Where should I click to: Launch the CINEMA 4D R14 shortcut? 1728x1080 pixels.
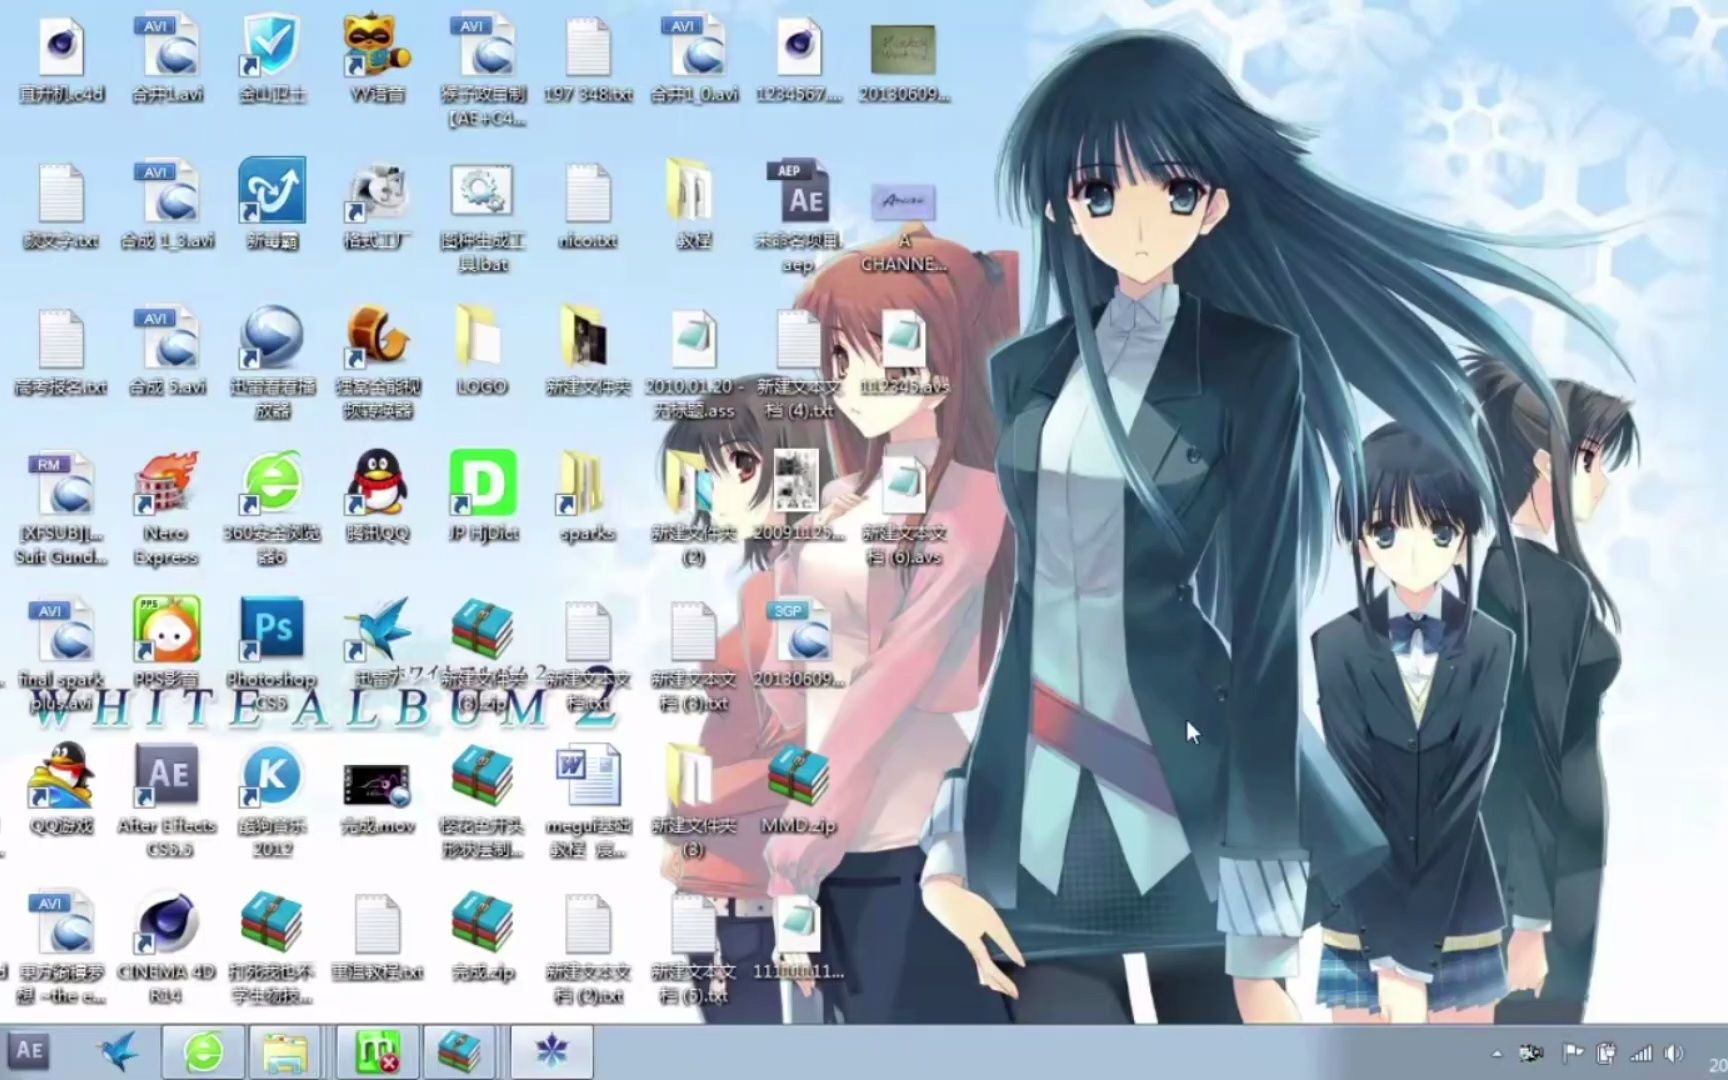click(x=166, y=949)
